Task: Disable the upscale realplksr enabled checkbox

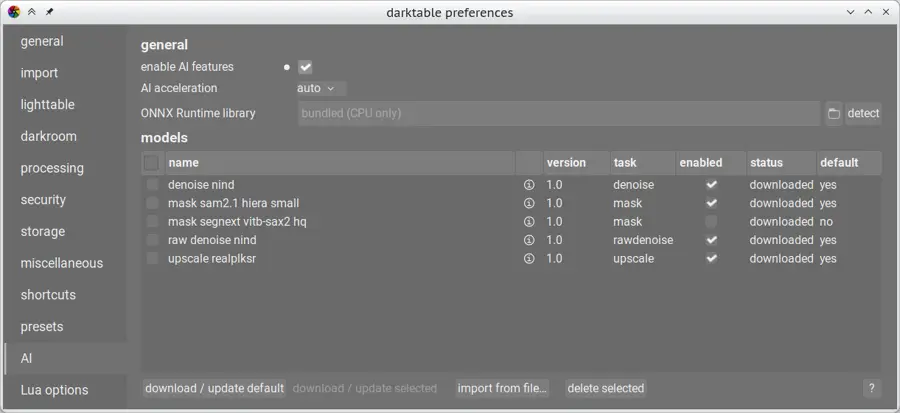Action: (711, 259)
